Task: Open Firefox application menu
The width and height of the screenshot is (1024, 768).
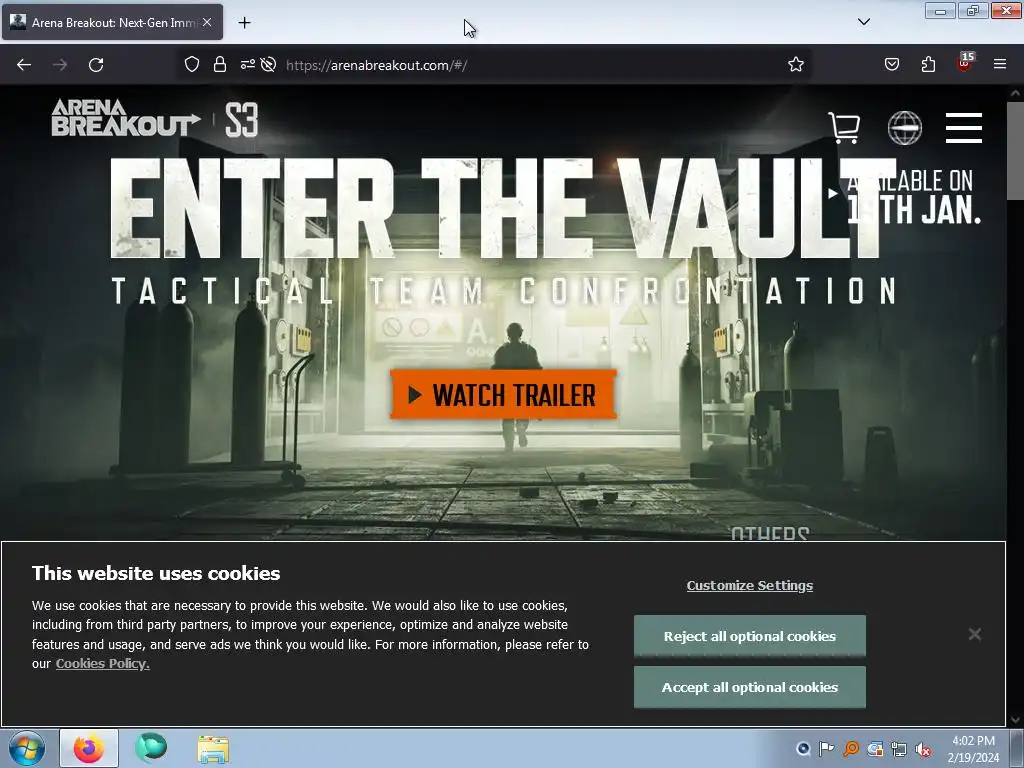Action: 1000,65
